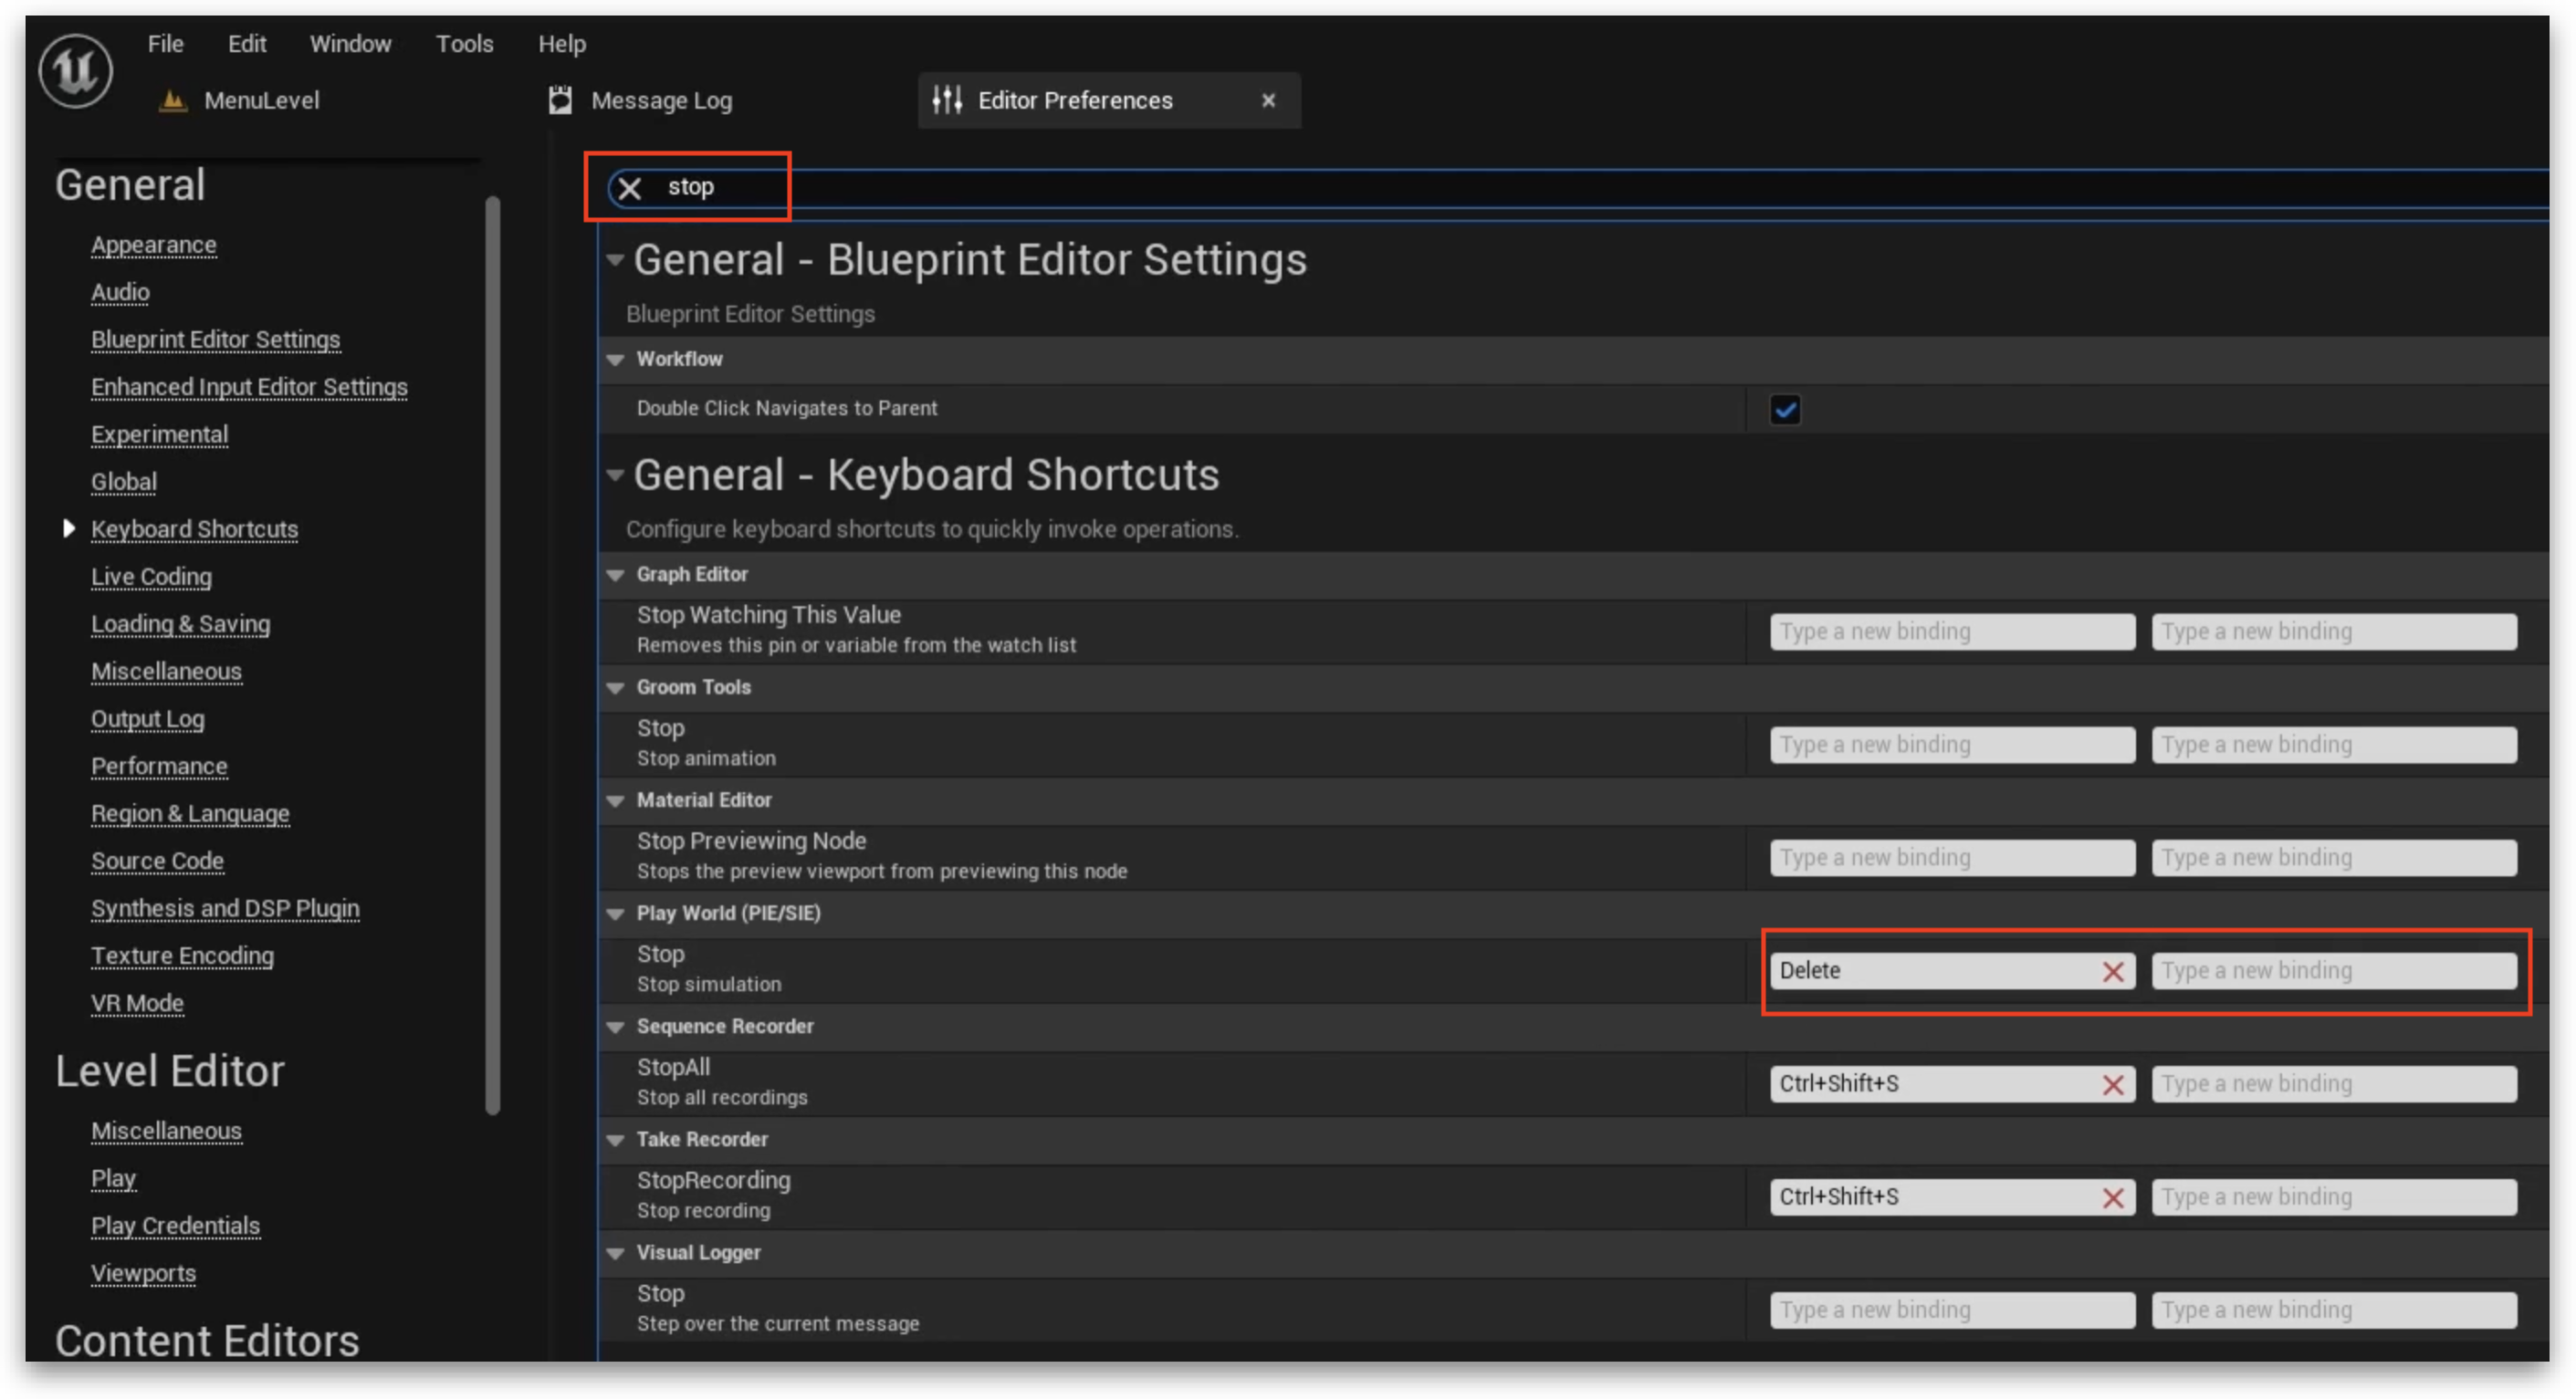Expand the Keyboard Shortcuts sidebar arrow
Screen dimensions: 2576x1399
coord(68,528)
